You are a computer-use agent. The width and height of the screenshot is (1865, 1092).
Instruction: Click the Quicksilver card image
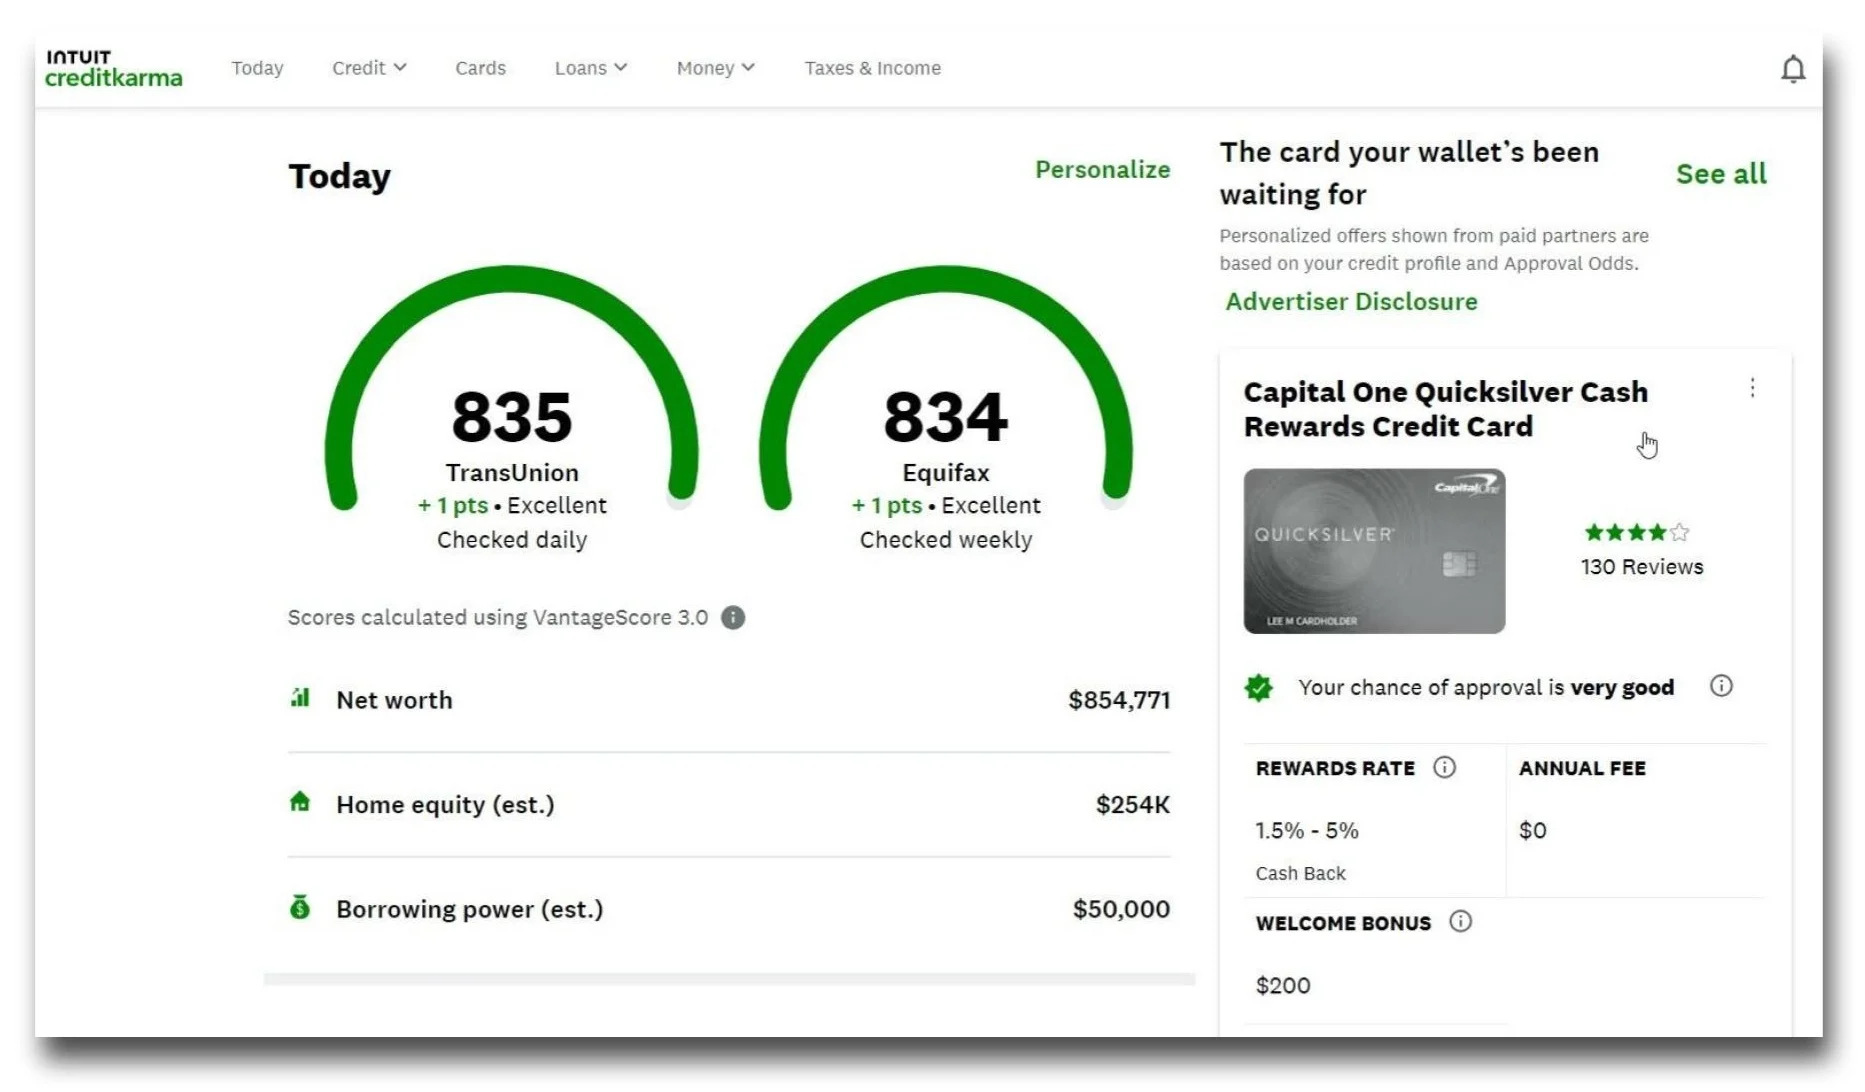click(x=1374, y=551)
